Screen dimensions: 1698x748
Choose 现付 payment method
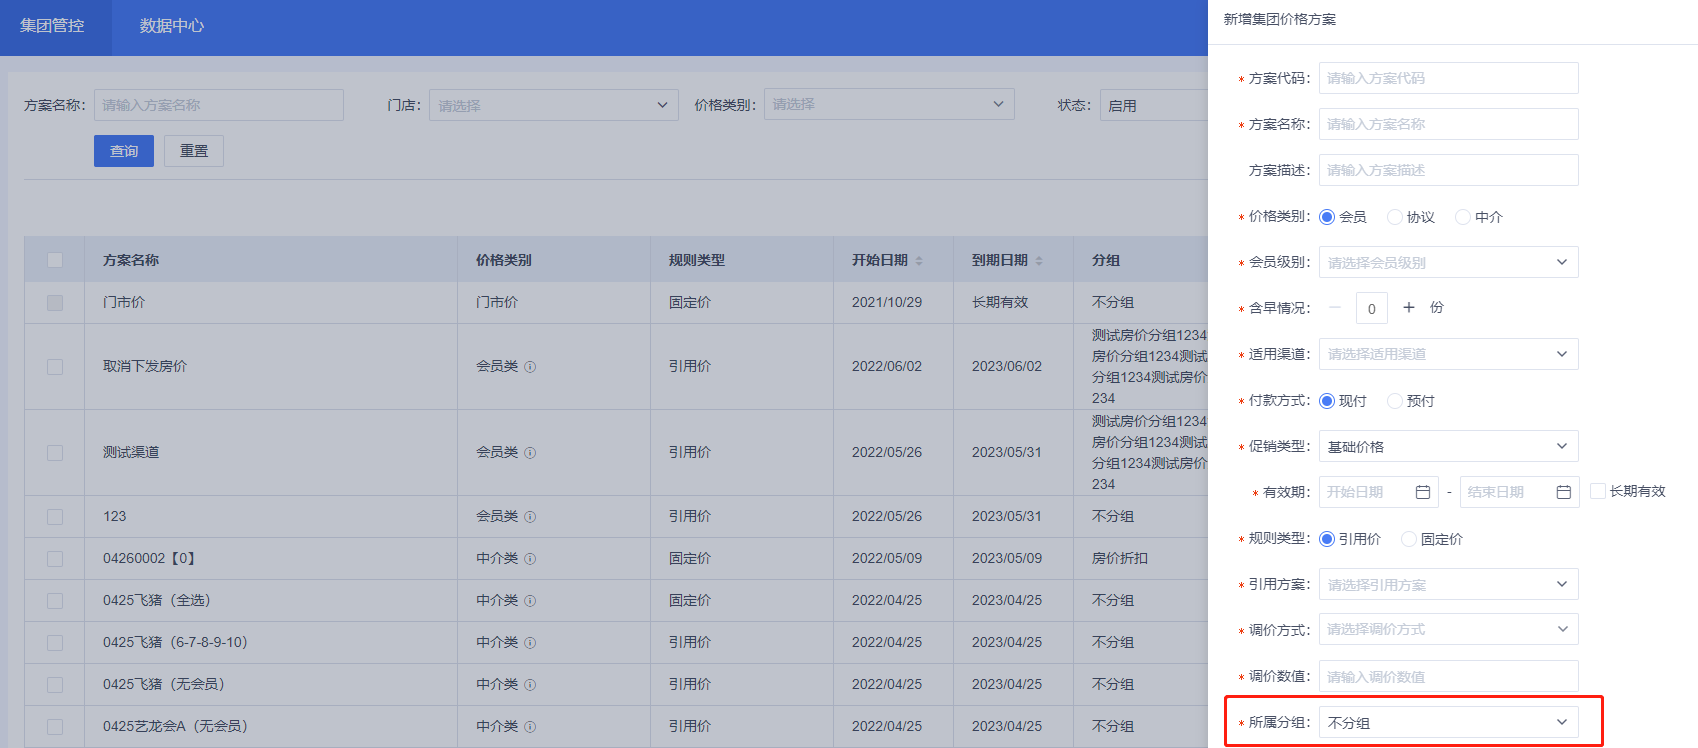pos(1327,401)
